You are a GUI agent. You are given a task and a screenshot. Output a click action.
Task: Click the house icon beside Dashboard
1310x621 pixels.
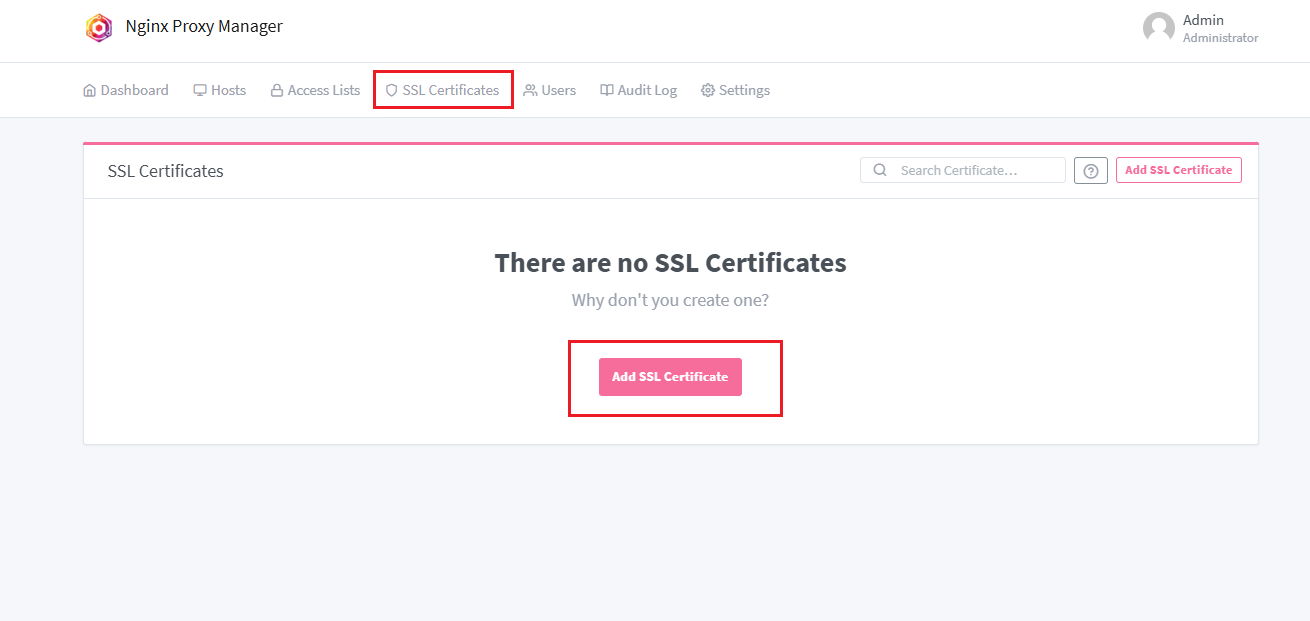(x=90, y=90)
